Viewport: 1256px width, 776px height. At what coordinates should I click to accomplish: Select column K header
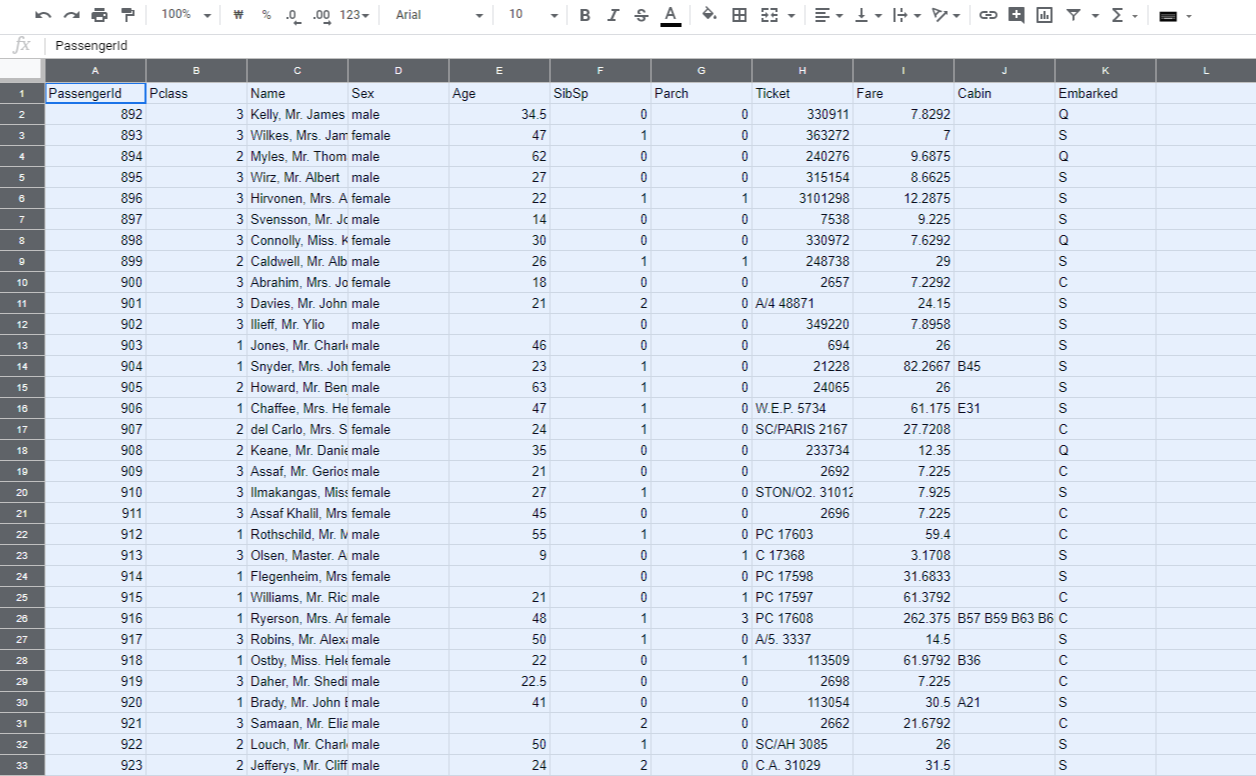(1105, 71)
